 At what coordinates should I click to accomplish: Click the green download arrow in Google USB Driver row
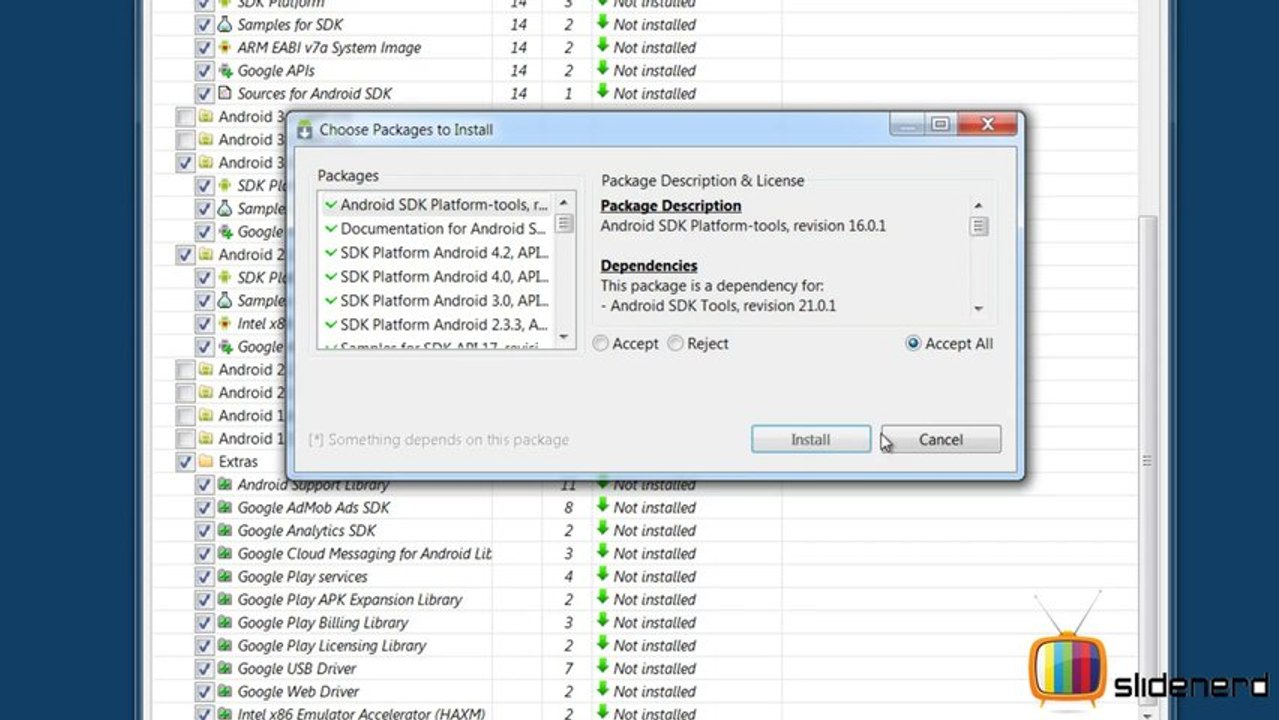coord(602,667)
